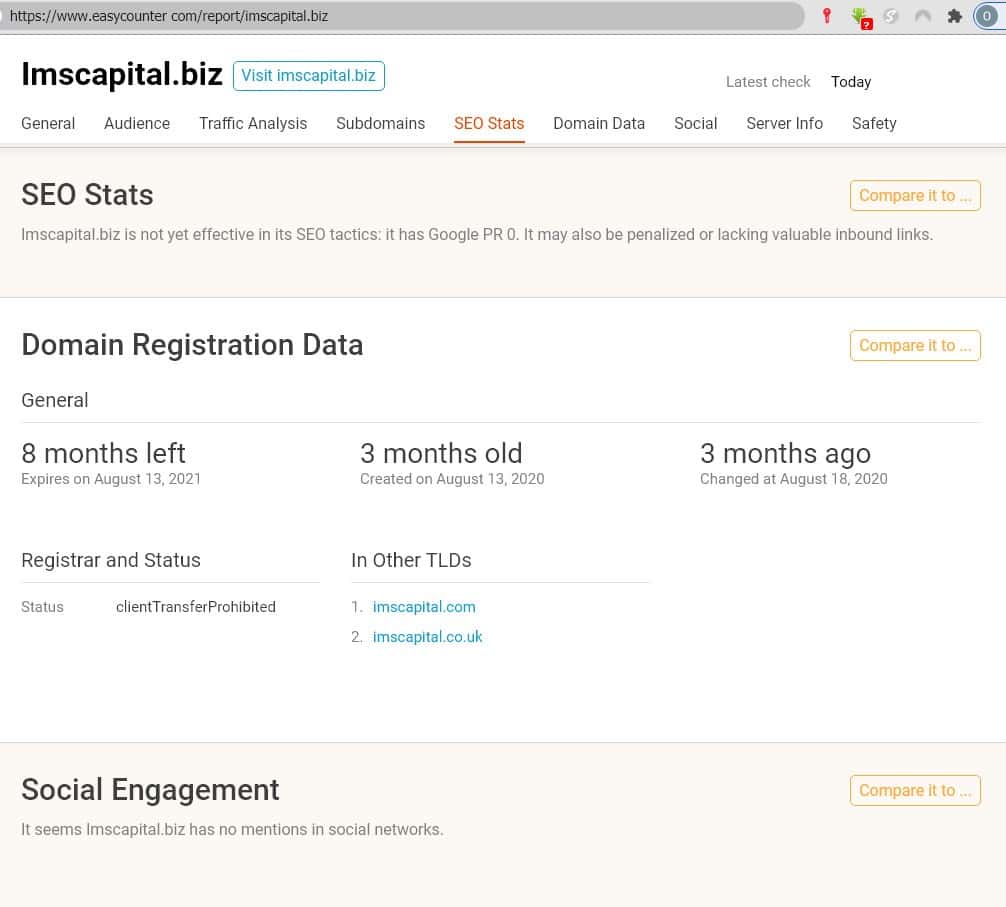Click Compare it to in Domain Registration Data
Viewport: 1006px width, 907px height.
click(x=914, y=345)
